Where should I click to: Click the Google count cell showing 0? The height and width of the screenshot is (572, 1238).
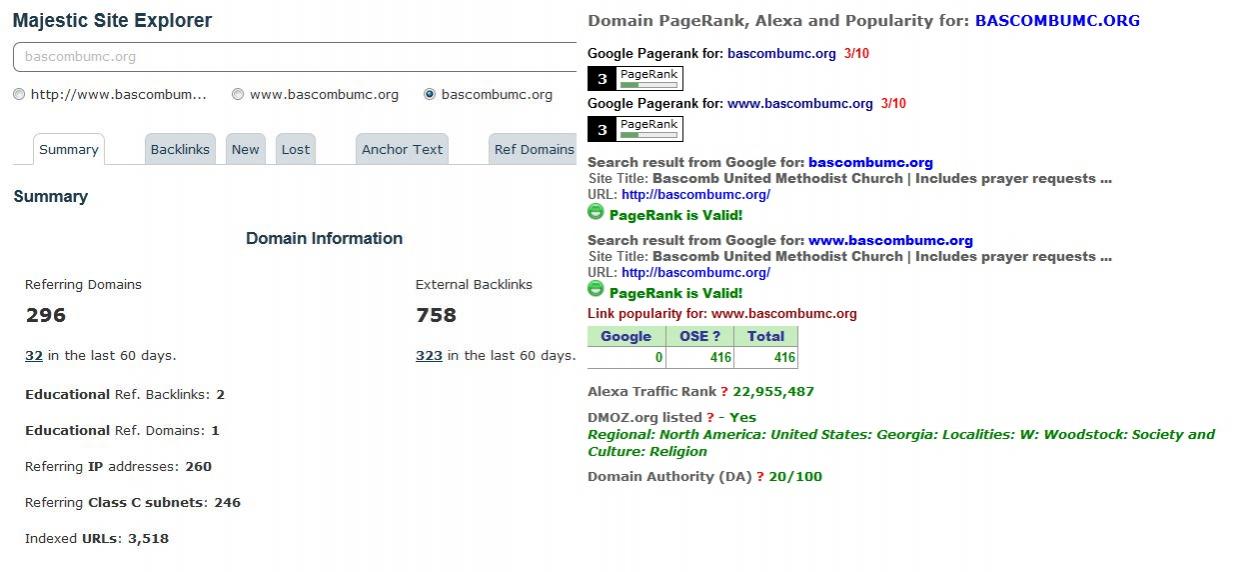click(626, 357)
